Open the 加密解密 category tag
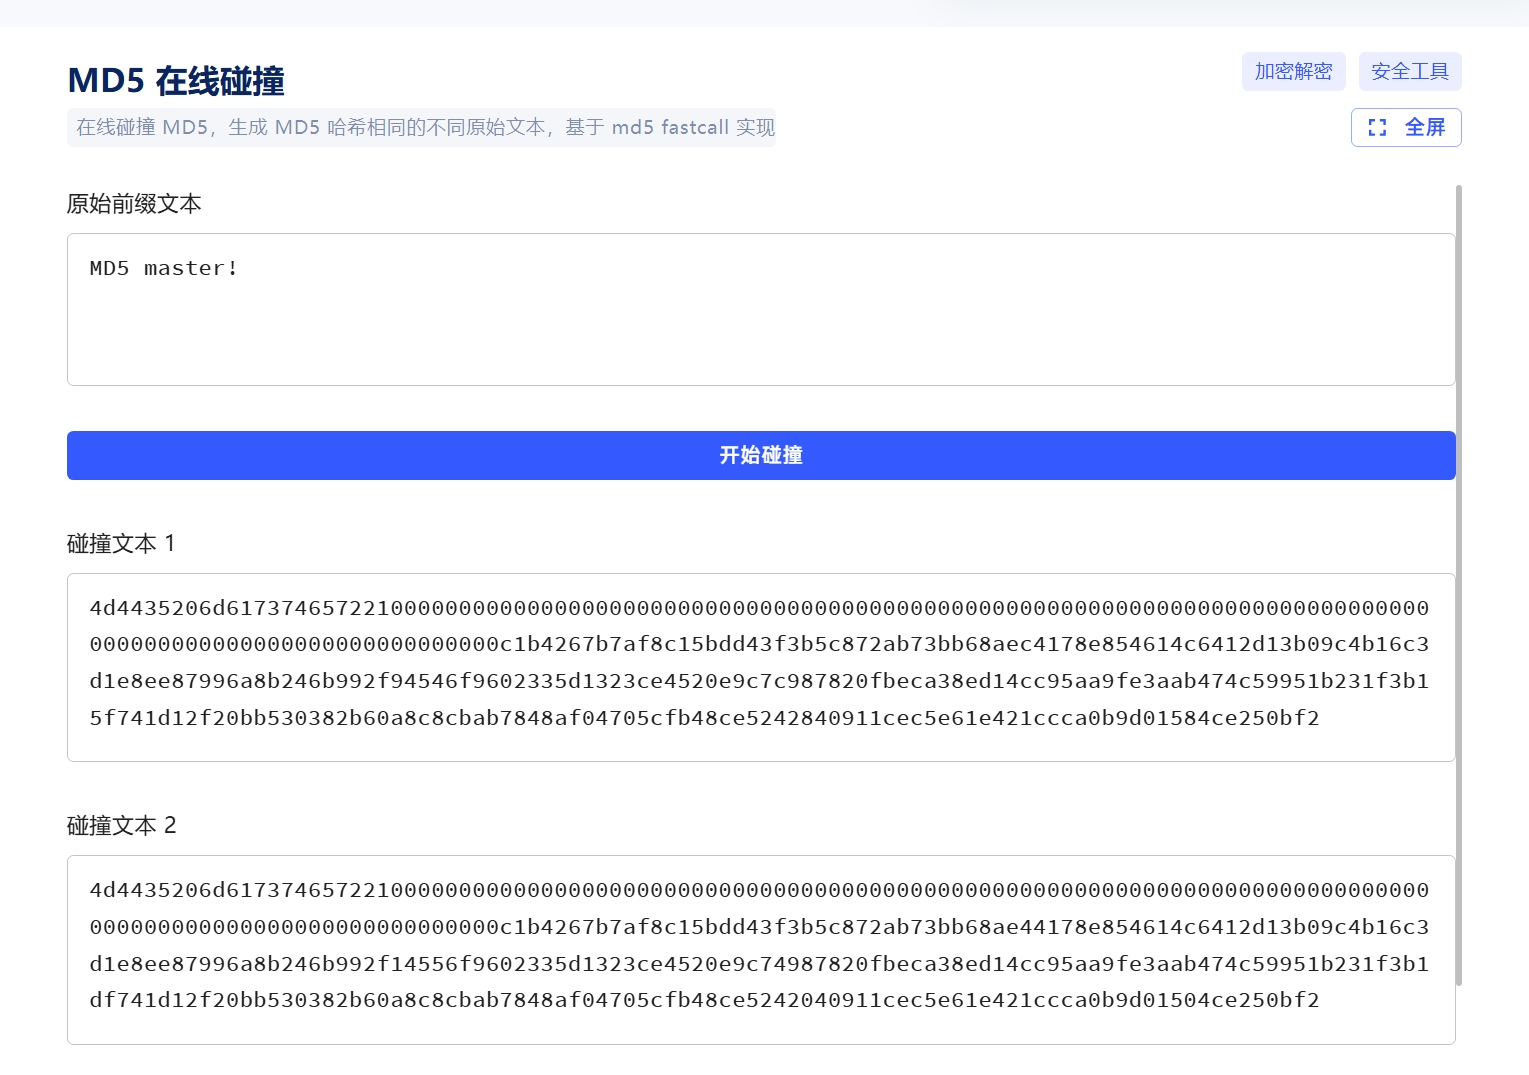 coord(1293,72)
